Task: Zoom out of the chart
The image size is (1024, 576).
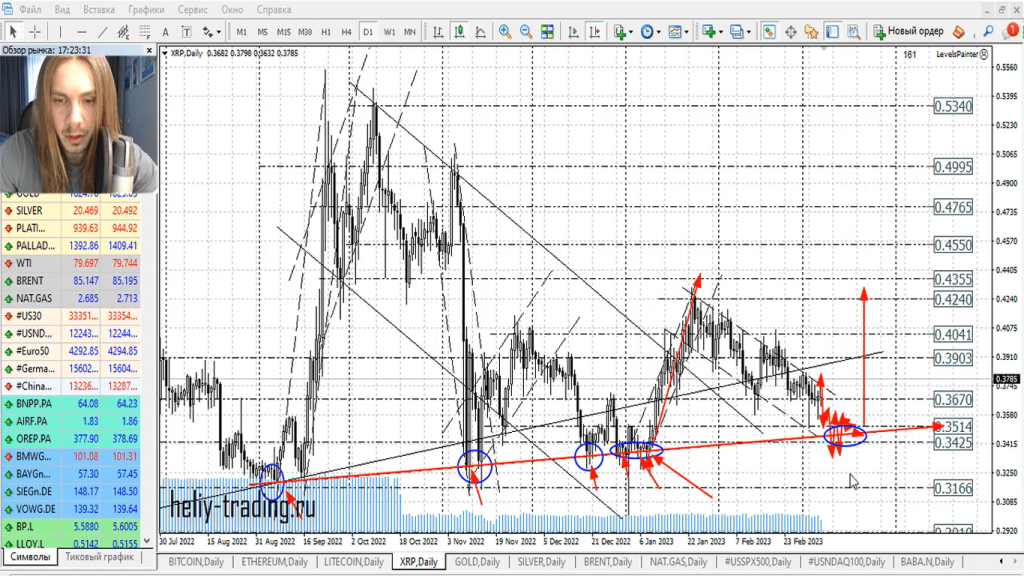Action: [526, 32]
